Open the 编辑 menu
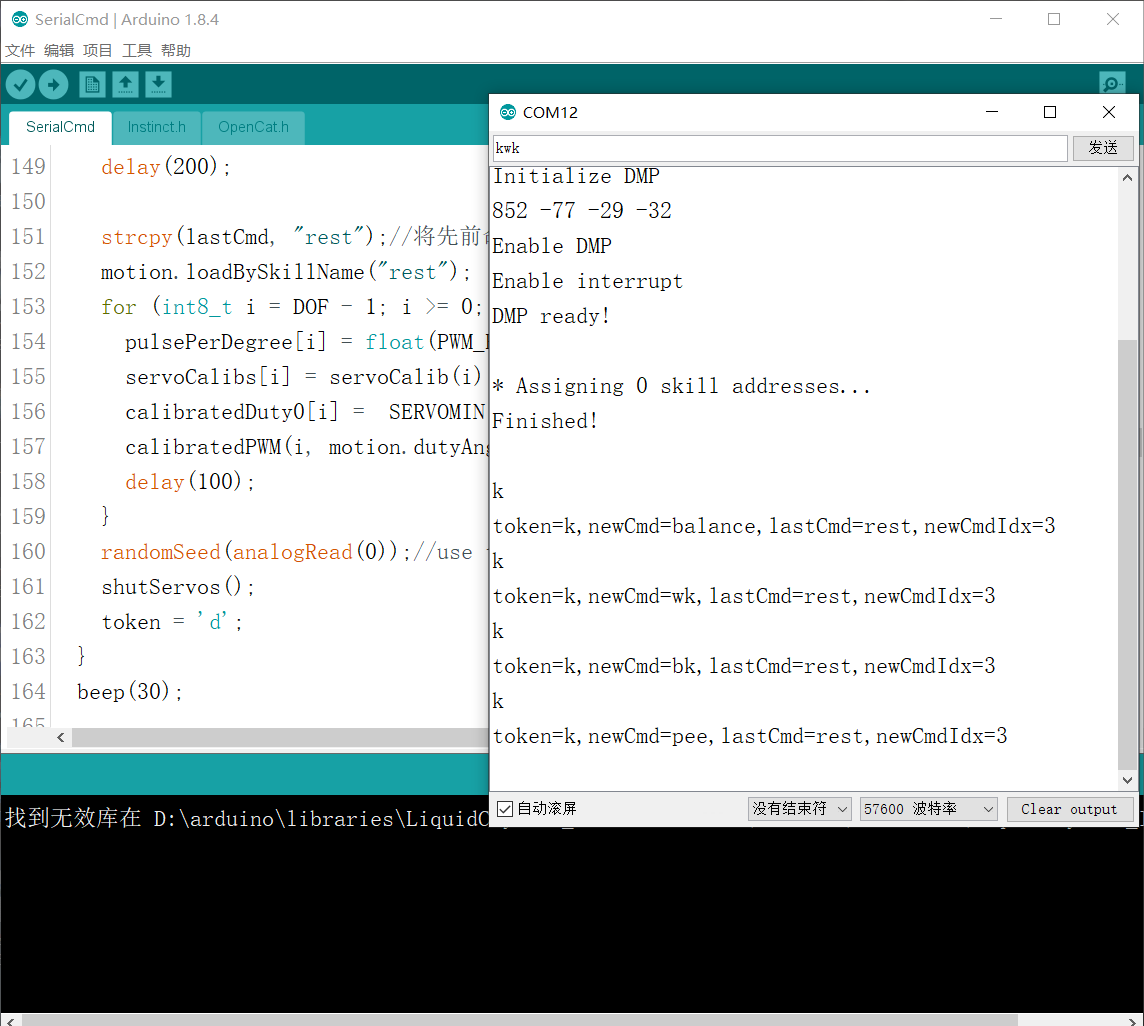 [59, 50]
